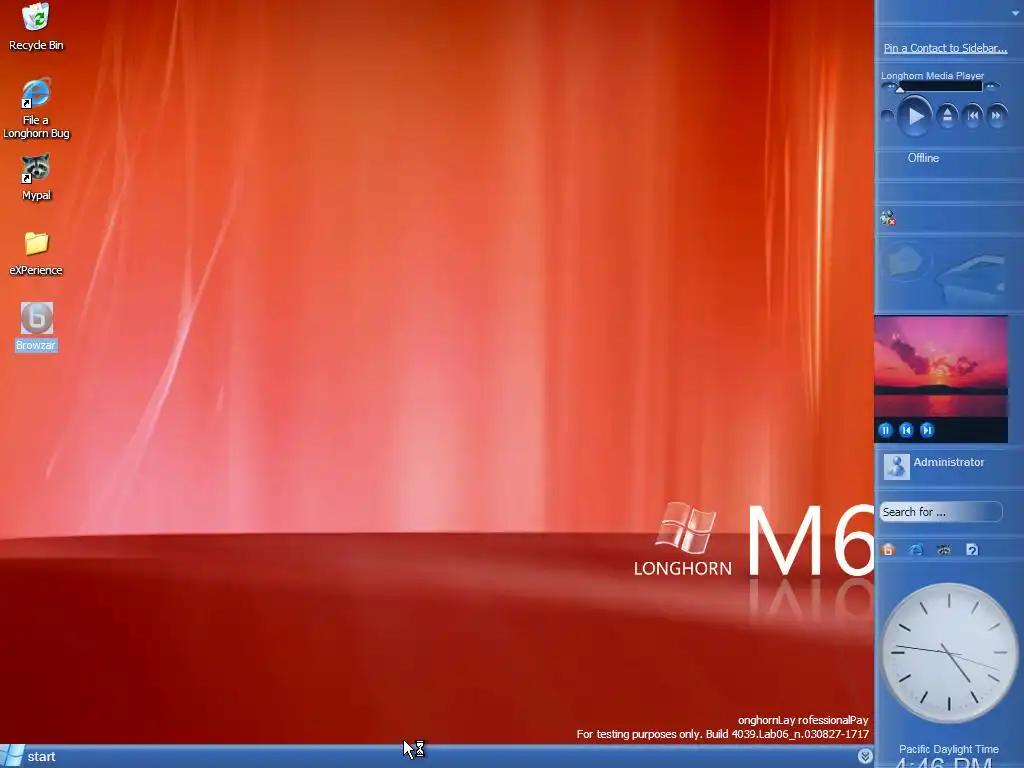Expand the taskbar chevron near sidebar
This screenshot has width=1024, height=768.
coord(865,756)
